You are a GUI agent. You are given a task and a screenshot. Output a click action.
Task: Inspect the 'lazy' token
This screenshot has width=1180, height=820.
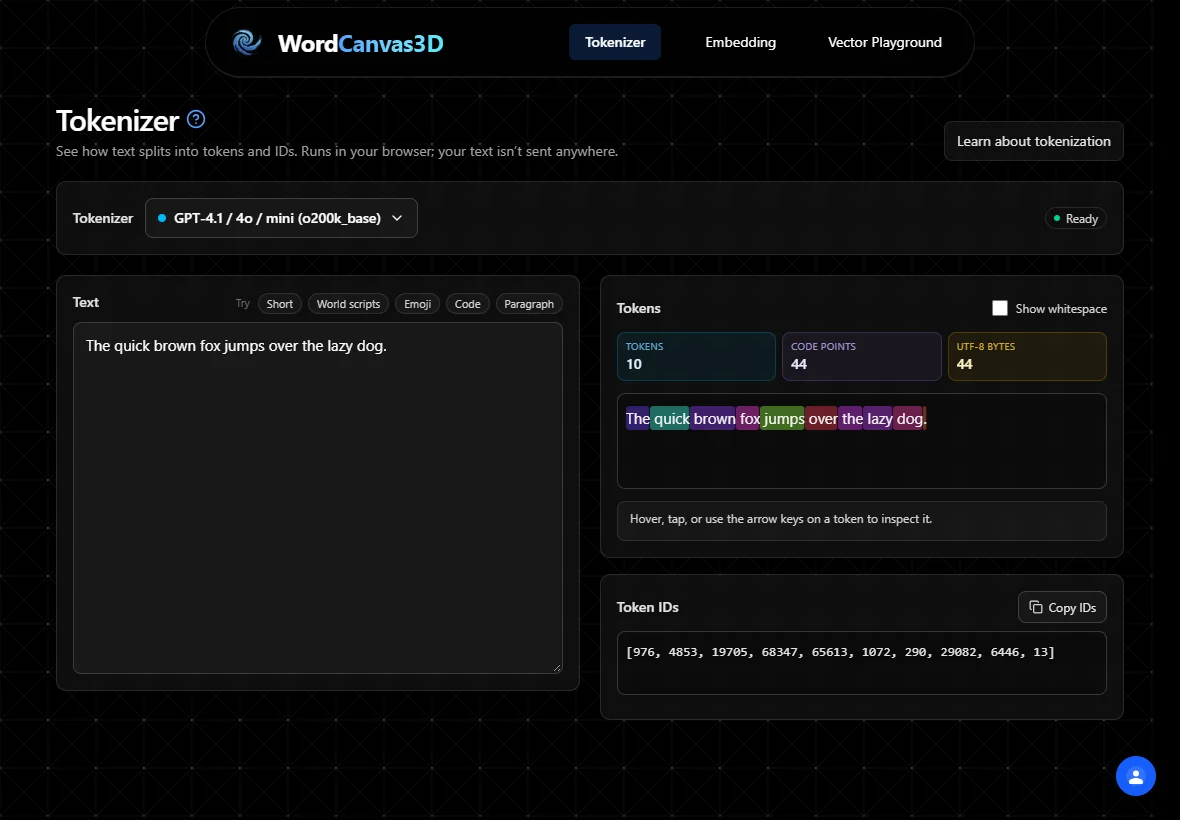click(x=877, y=418)
